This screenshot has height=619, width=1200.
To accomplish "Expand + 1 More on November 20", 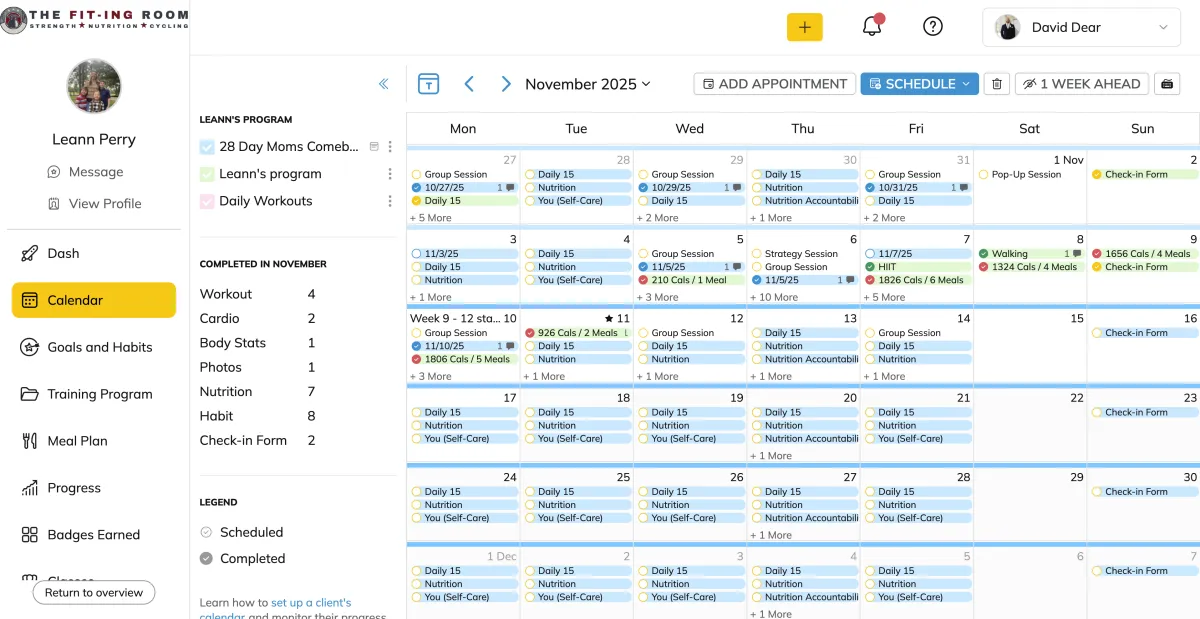I will pyautogui.click(x=771, y=456).
